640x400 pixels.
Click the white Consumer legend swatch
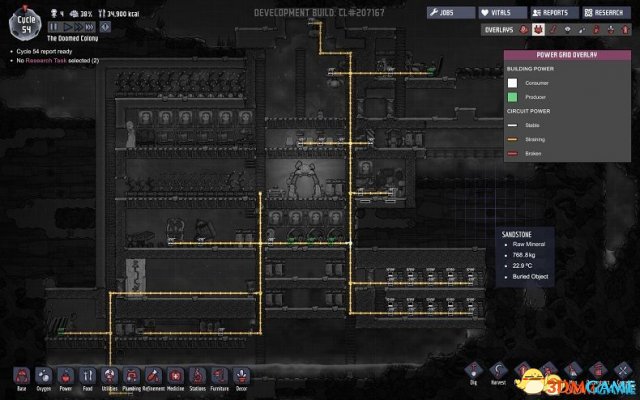(512, 83)
